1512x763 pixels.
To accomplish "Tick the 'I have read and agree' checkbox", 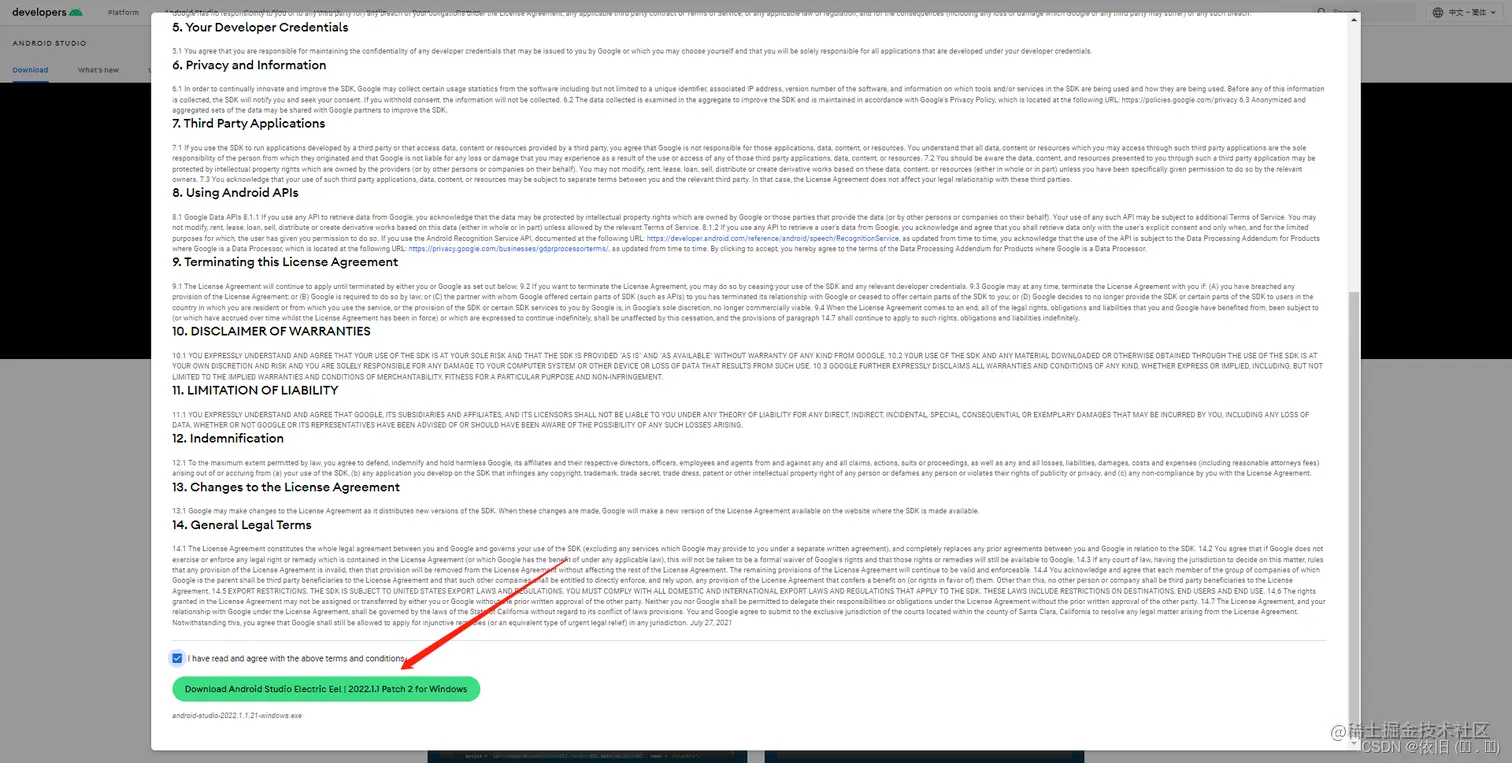I will tap(177, 658).
